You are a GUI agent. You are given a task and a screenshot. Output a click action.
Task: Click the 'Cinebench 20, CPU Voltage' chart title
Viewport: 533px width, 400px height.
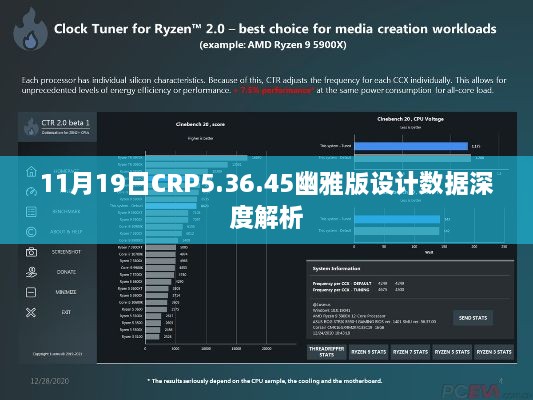click(410, 119)
